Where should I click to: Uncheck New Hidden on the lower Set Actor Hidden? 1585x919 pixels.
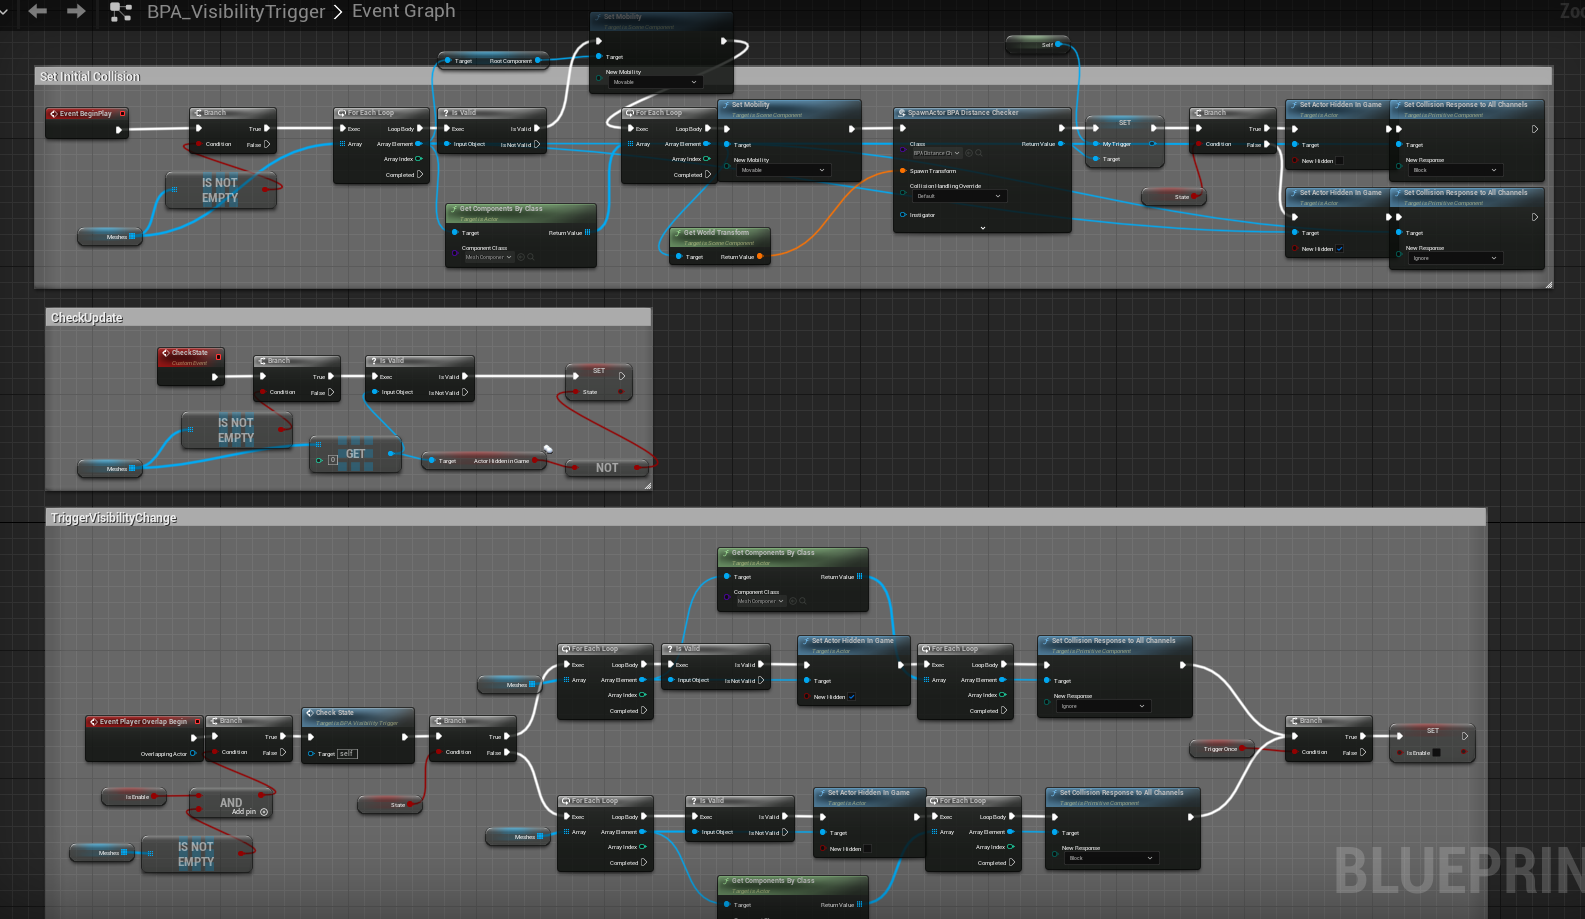[1340, 249]
